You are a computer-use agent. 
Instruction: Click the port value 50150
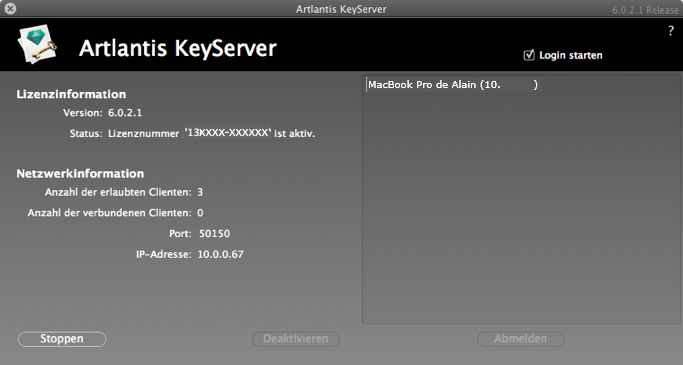coord(214,233)
